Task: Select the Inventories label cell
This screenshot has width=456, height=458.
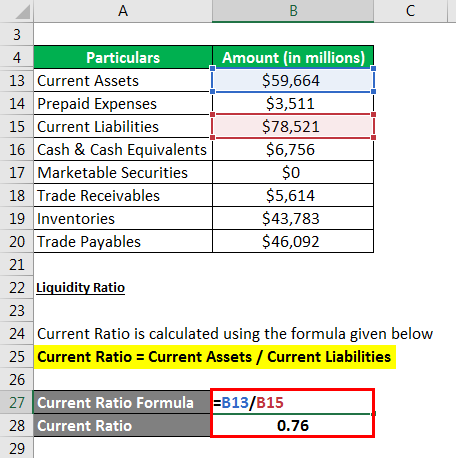Action: (123, 218)
